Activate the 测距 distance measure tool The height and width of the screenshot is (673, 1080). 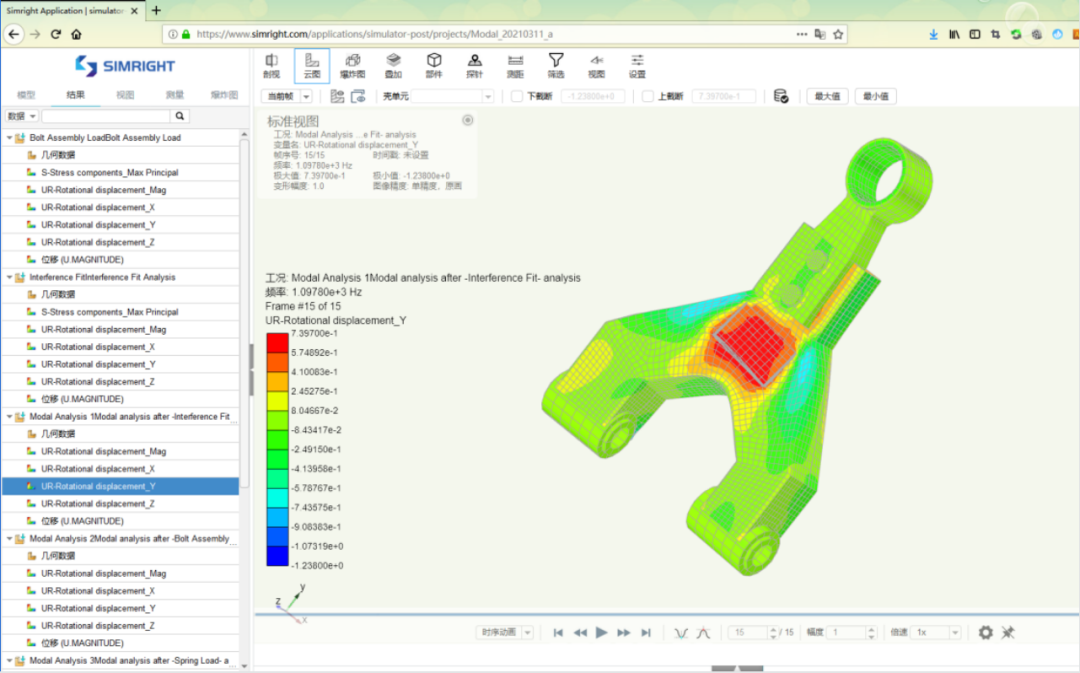(515, 66)
